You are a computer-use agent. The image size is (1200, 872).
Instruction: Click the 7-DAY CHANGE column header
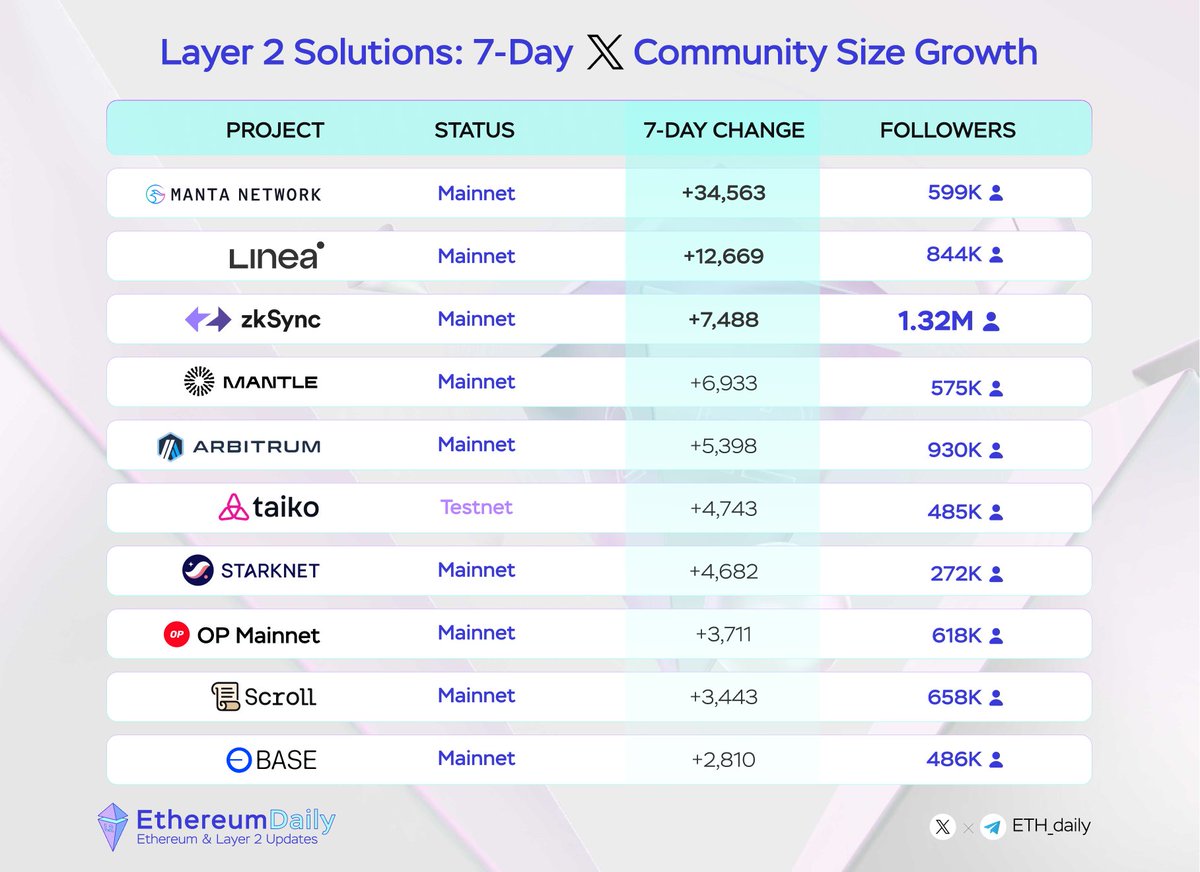(x=724, y=130)
